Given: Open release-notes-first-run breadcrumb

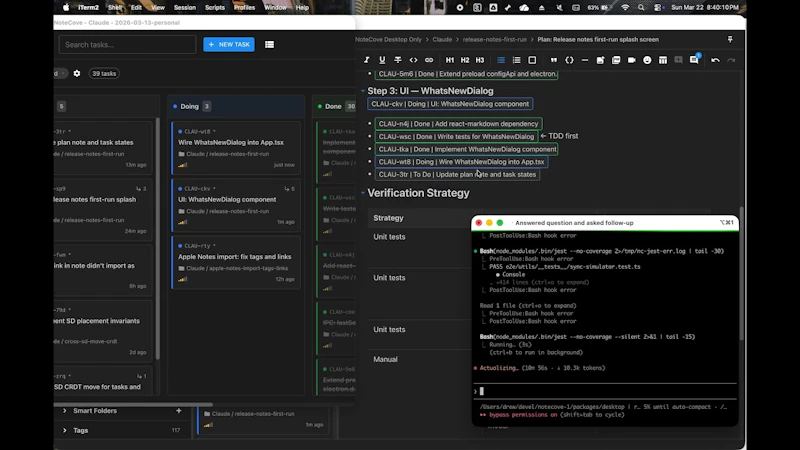Looking at the screenshot, I should point(494,39).
